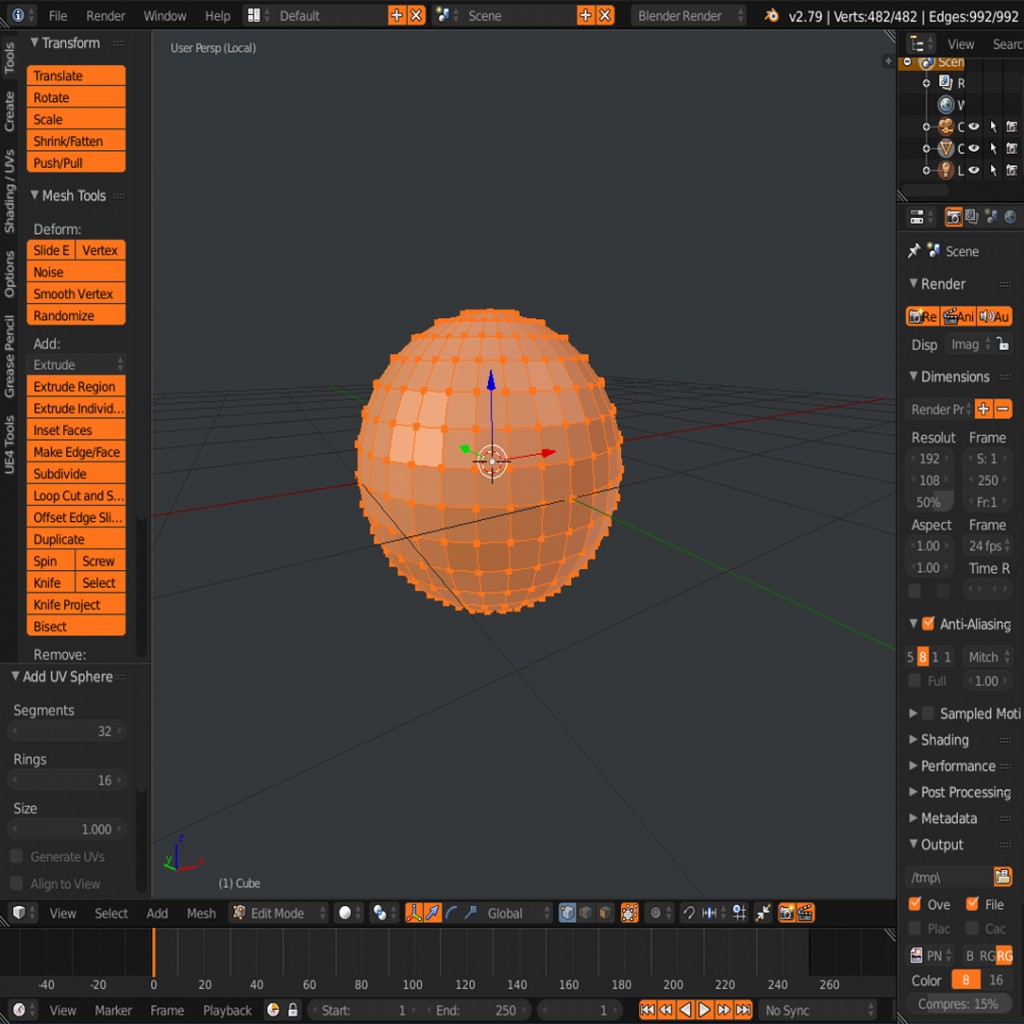
Task: Select the World properties tab globe icon
Action: (1010, 216)
